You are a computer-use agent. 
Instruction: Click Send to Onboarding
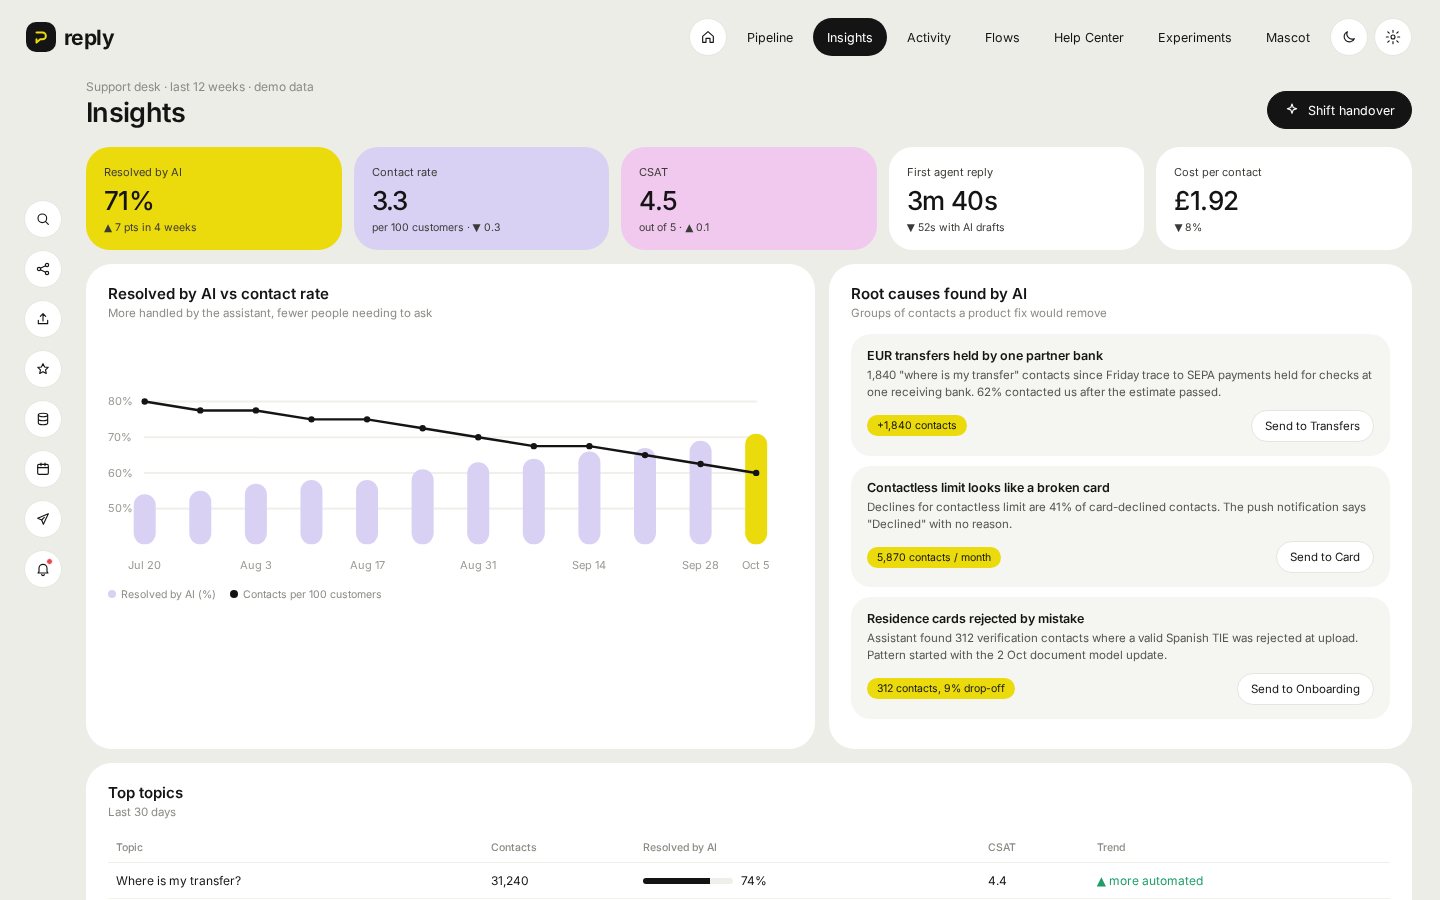point(1305,689)
